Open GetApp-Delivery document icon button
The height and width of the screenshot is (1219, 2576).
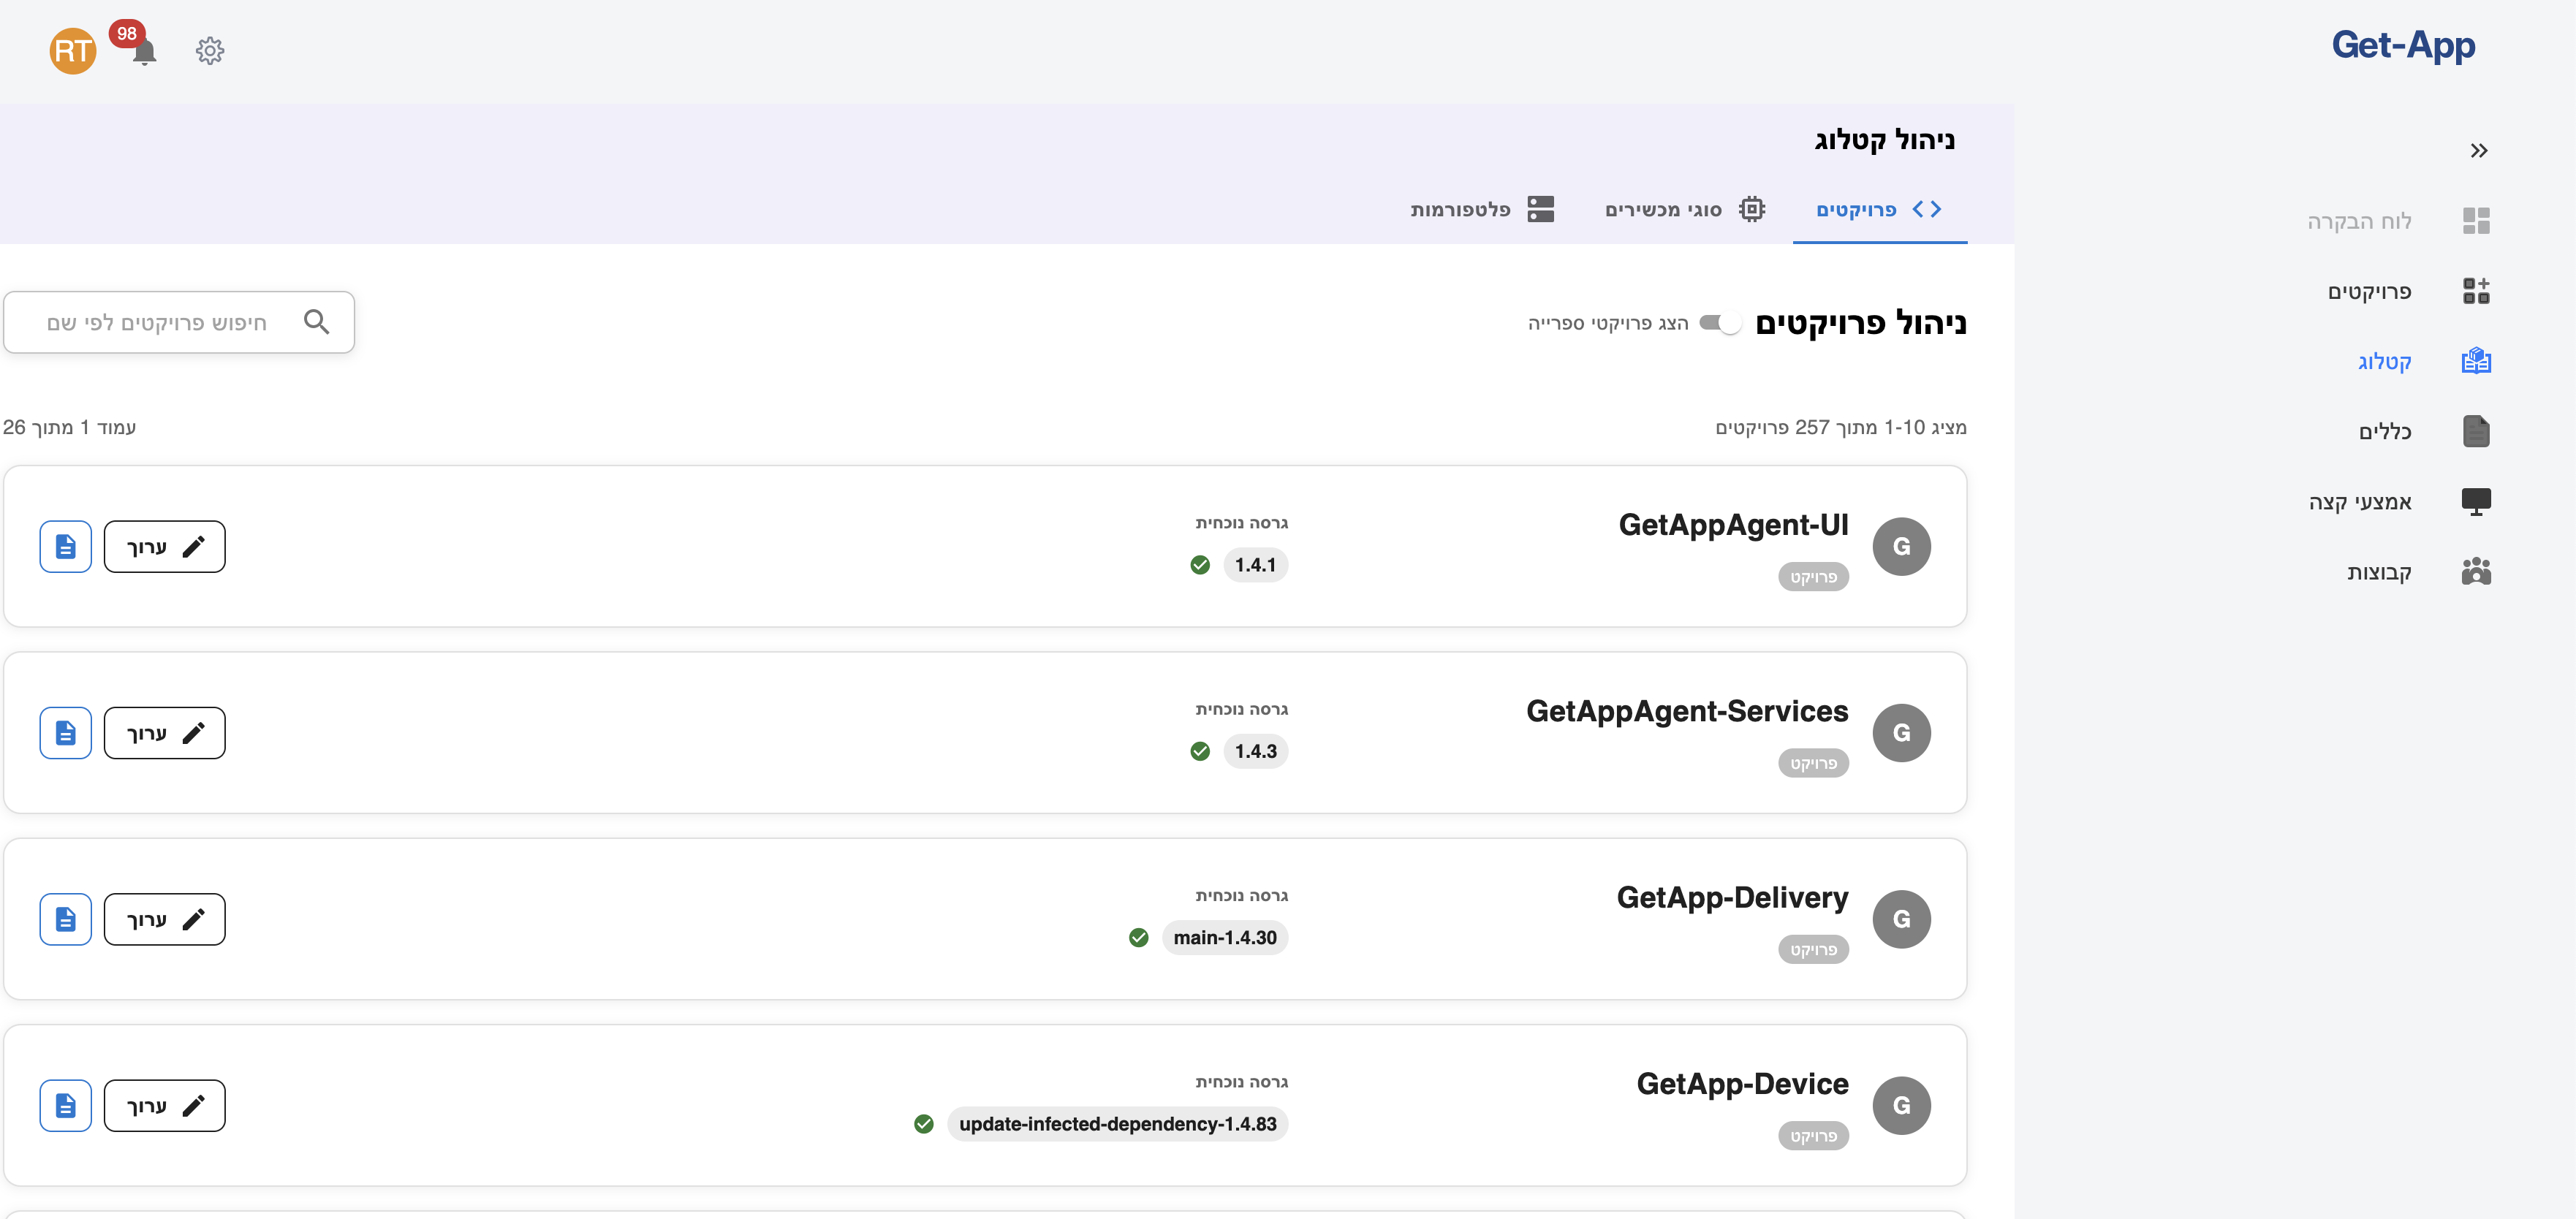point(66,919)
